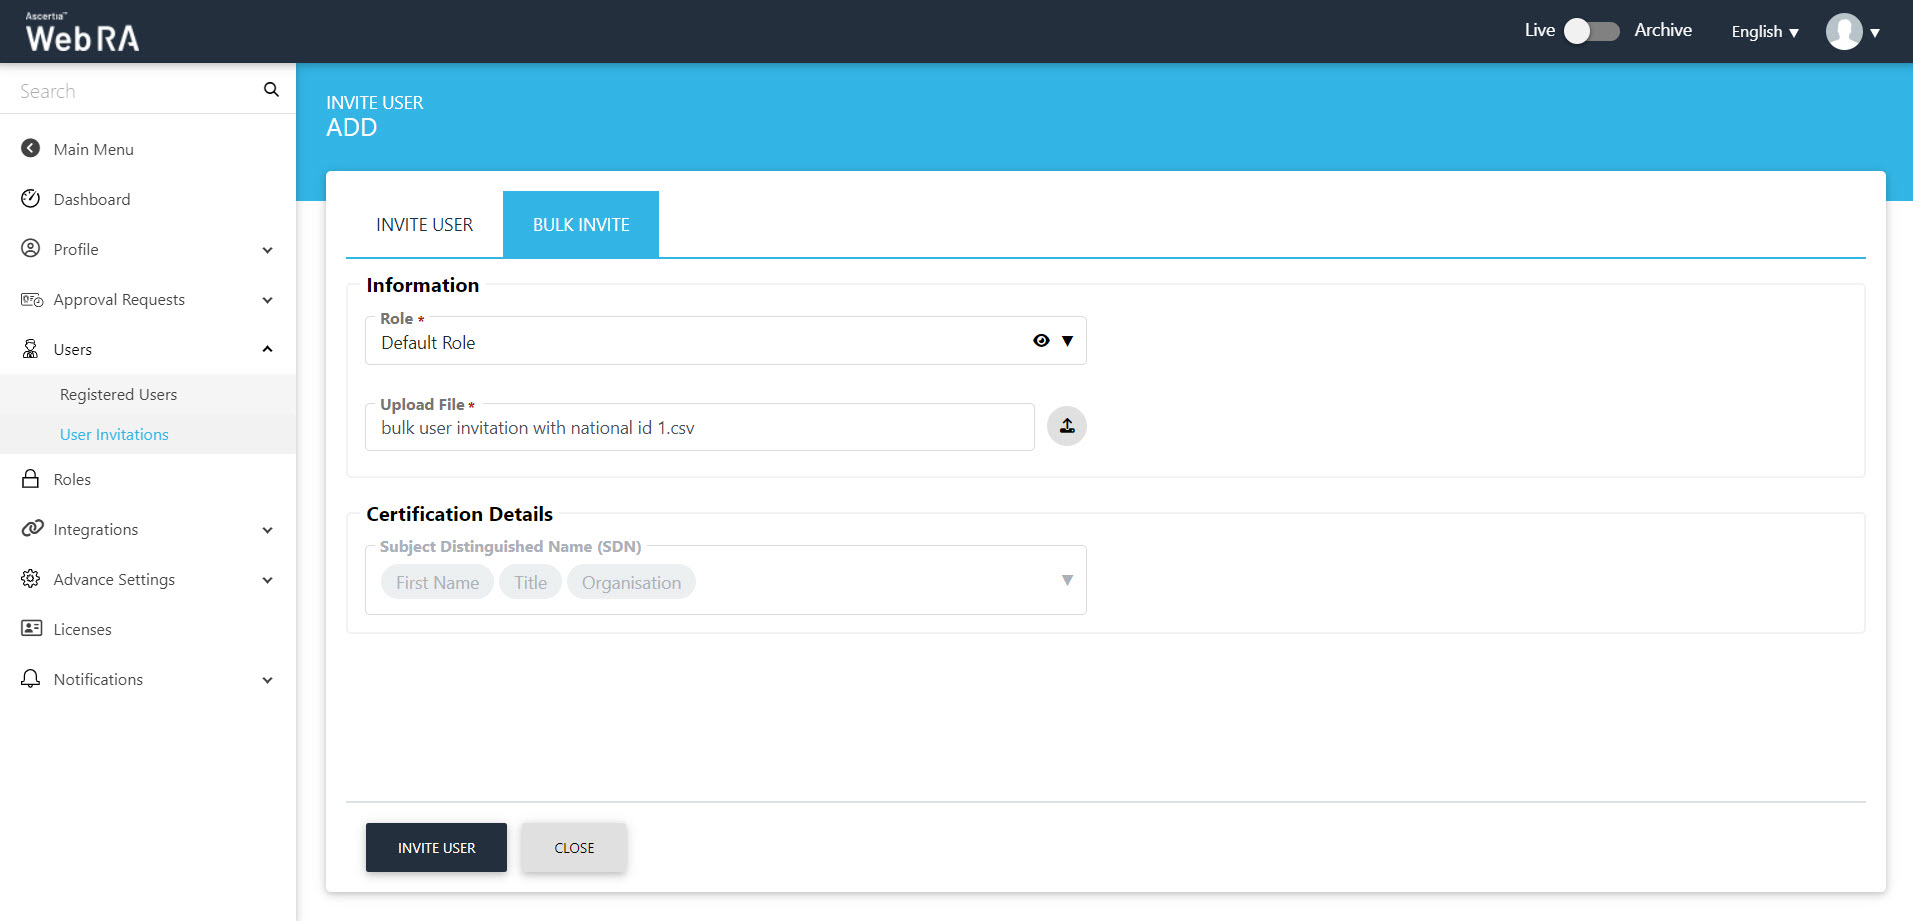The width and height of the screenshot is (1913, 921).
Task: Click the Roles padlock icon
Action: click(31, 479)
